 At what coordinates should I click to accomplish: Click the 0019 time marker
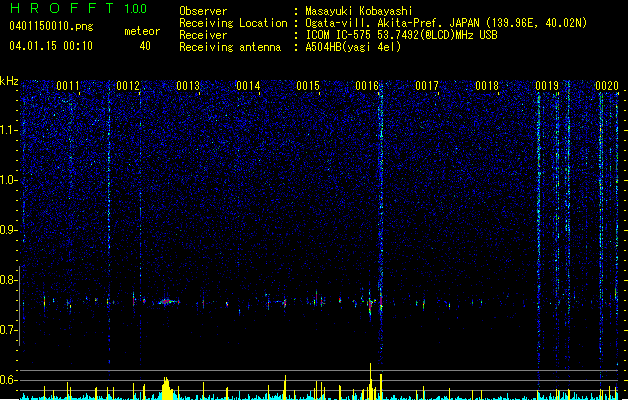tap(547, 86)
